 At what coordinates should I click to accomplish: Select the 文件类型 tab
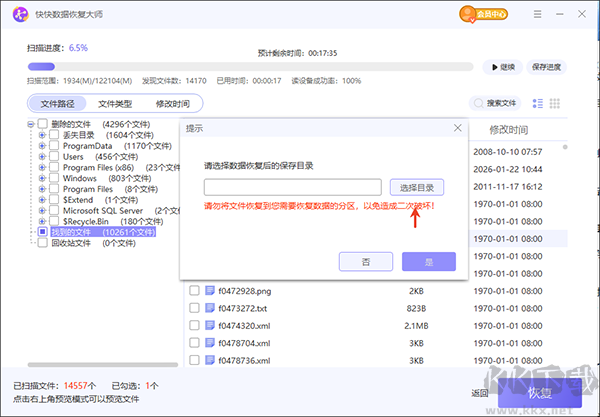tap(115, 104)
